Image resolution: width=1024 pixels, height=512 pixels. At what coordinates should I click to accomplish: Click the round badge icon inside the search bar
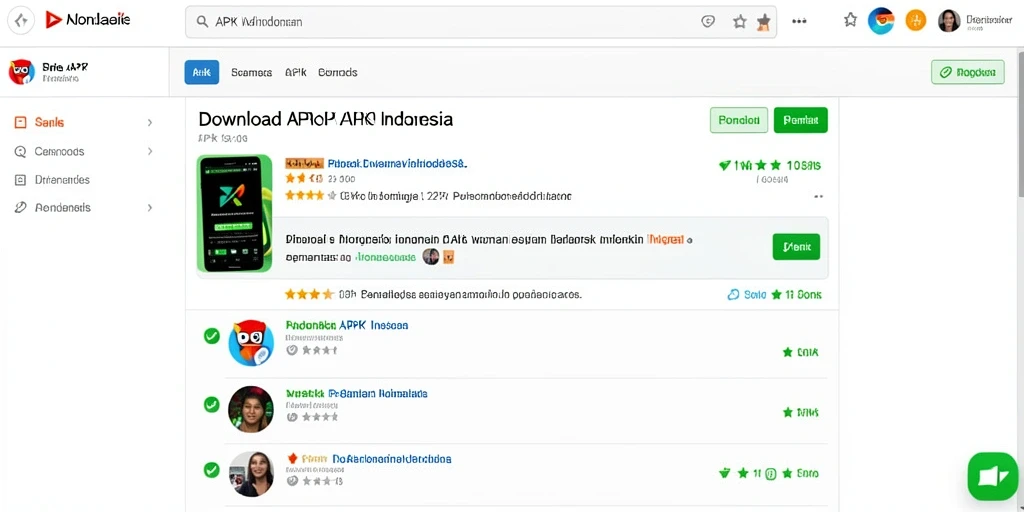point(708,22)
